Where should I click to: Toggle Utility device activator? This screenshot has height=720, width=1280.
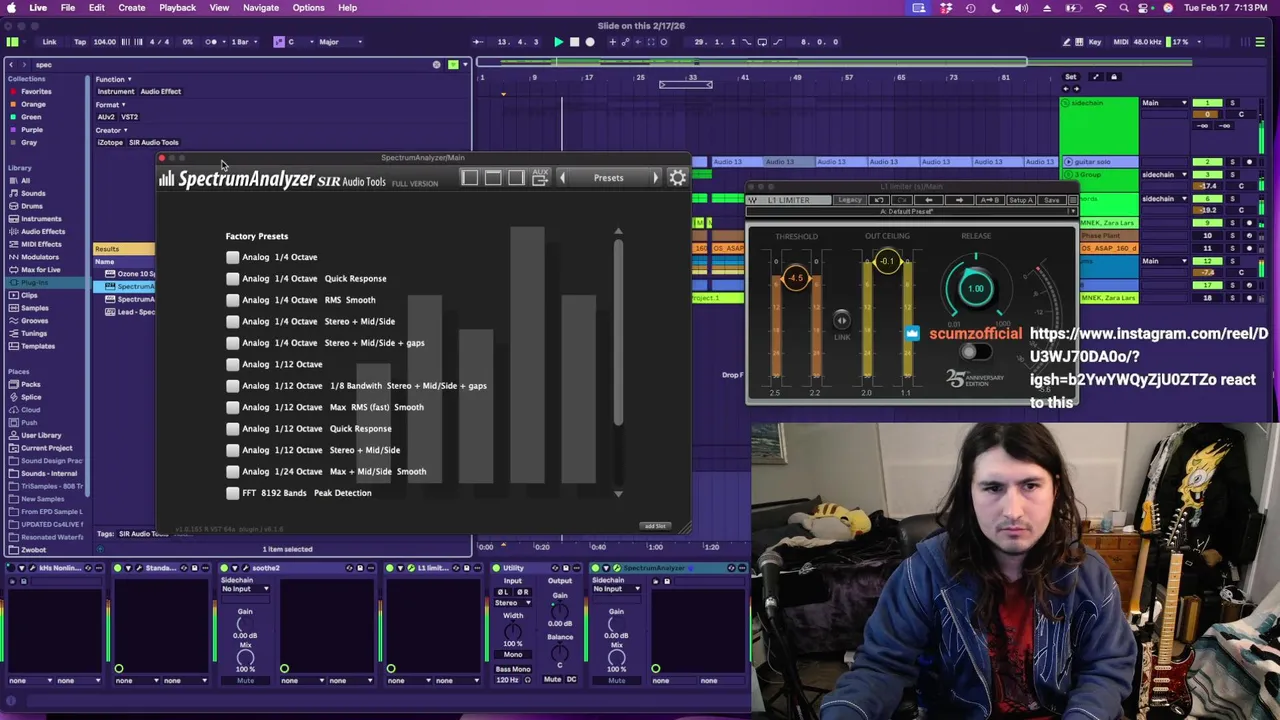[496, 568]
